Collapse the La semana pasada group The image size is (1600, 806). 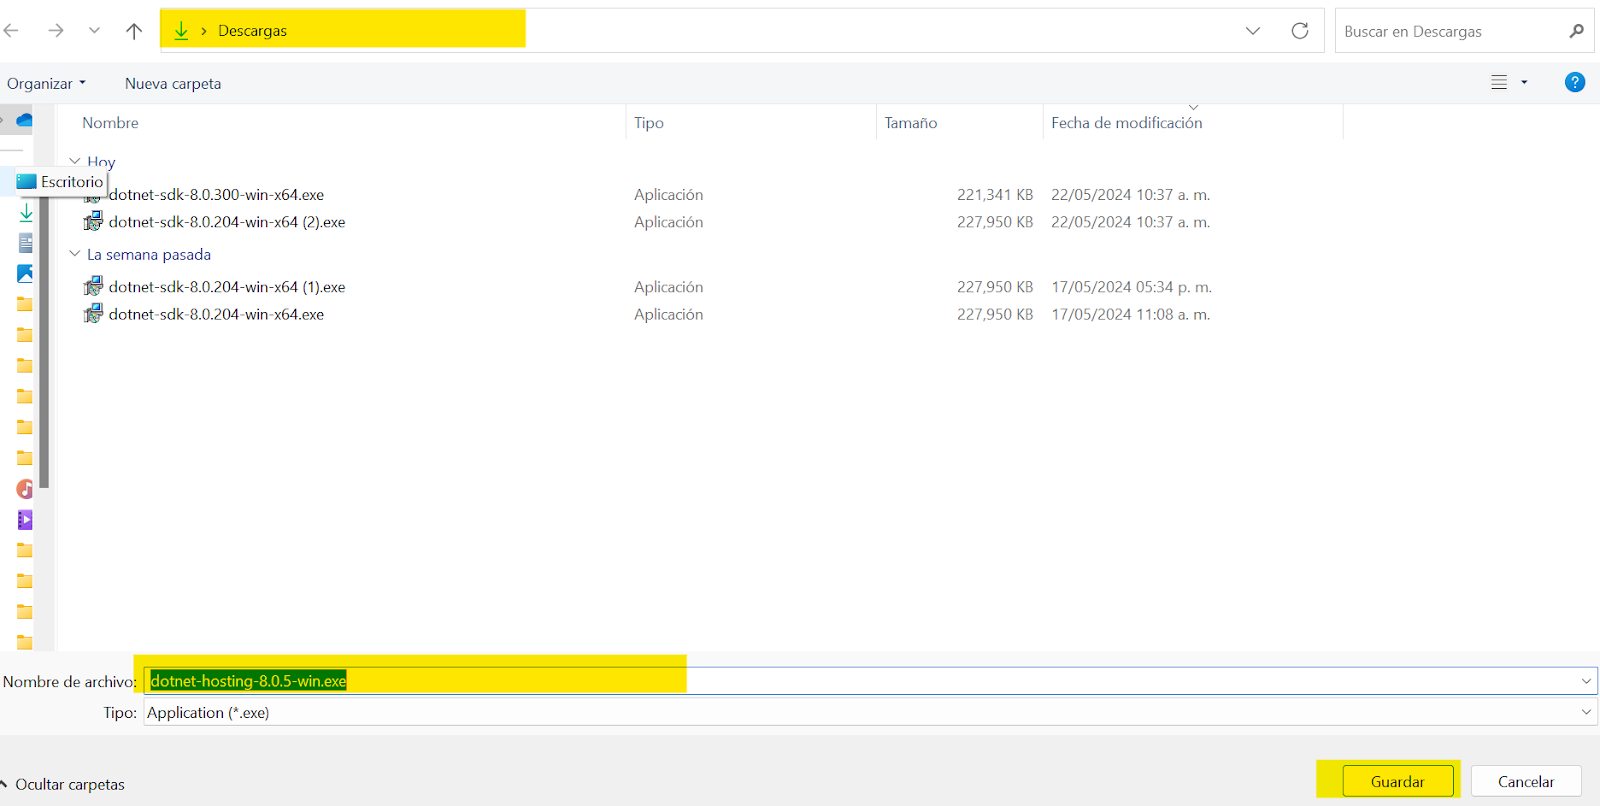coord(75,254)
